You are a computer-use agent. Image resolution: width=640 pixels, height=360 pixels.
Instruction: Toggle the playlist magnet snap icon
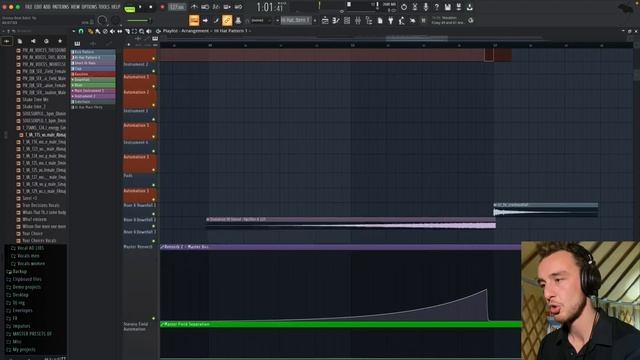[x=81, y=31]
